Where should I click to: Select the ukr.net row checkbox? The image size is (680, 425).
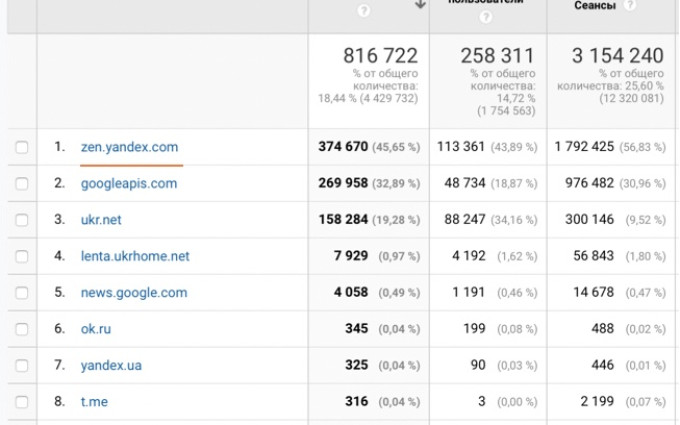pyautogui.click(x=22, y=220)
